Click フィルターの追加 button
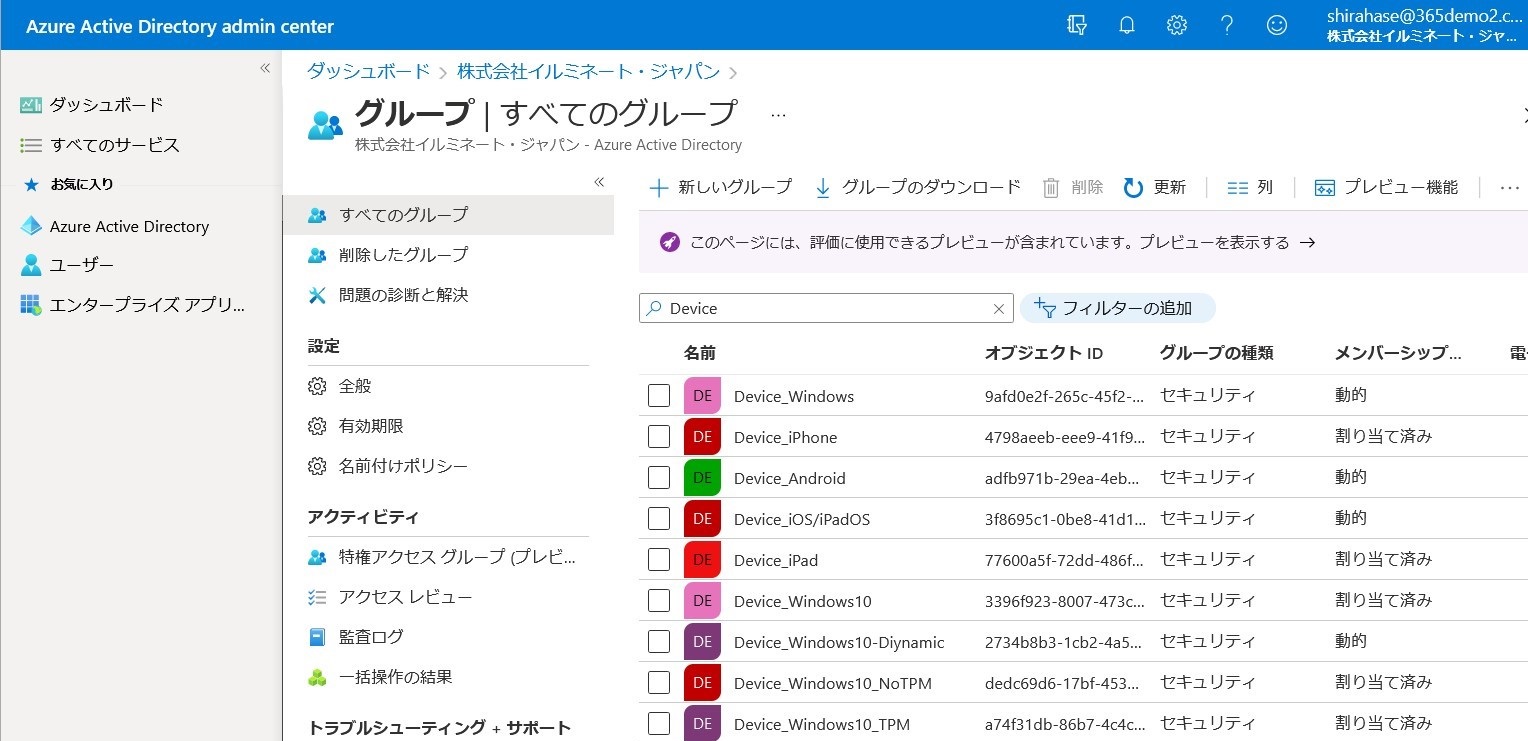 click(x=1118, y=308)
